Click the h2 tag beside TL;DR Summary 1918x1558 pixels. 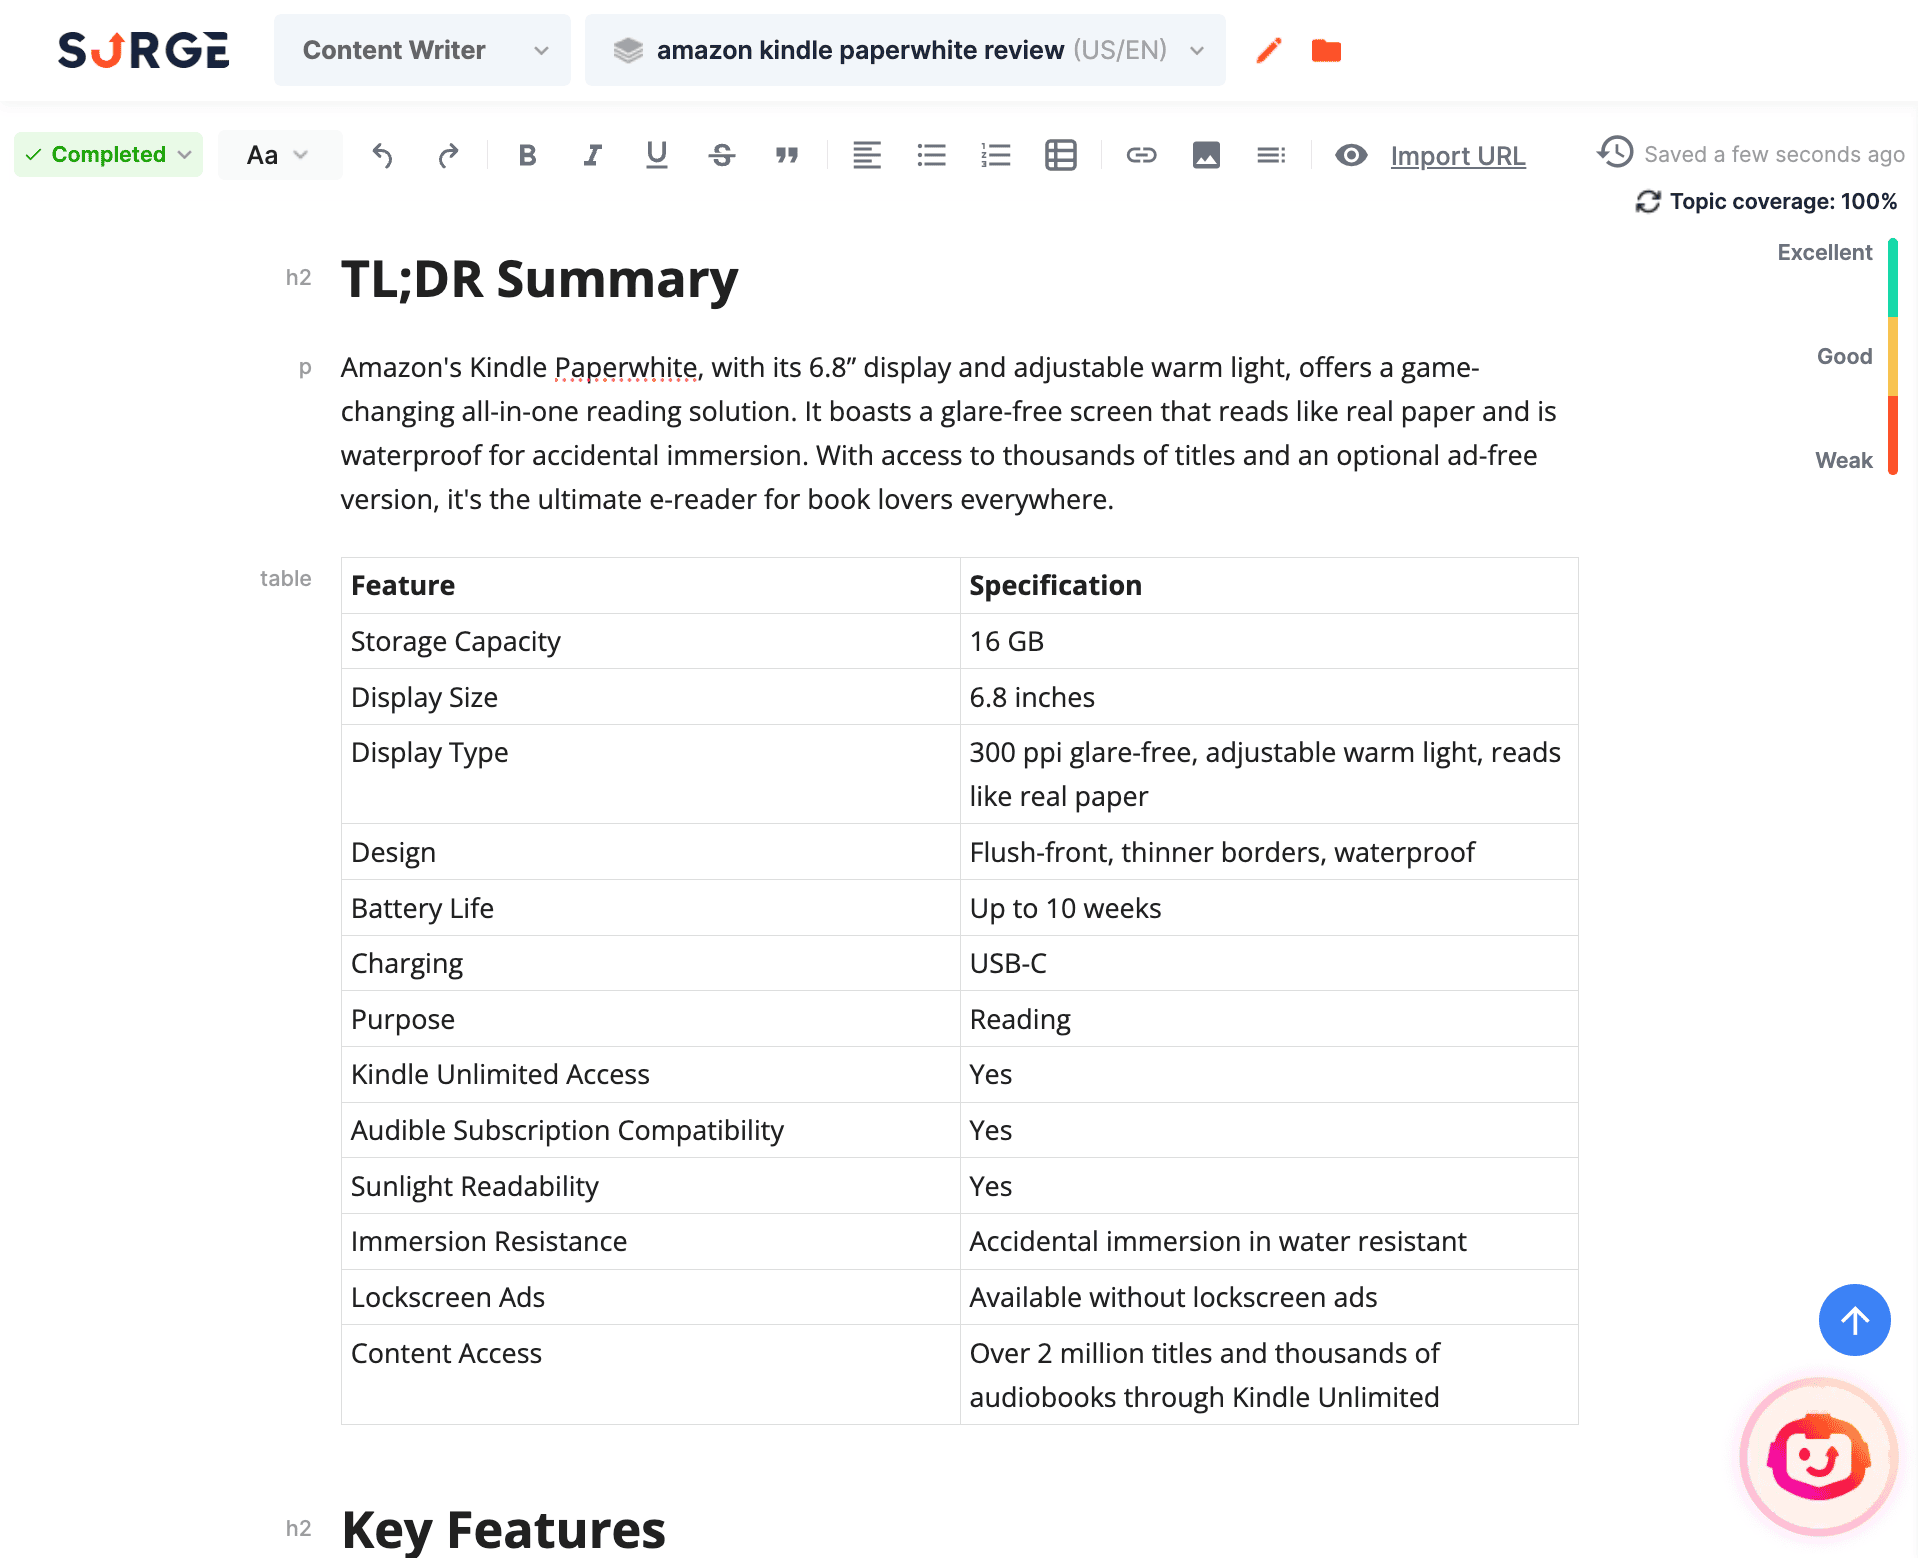point(298,278)
